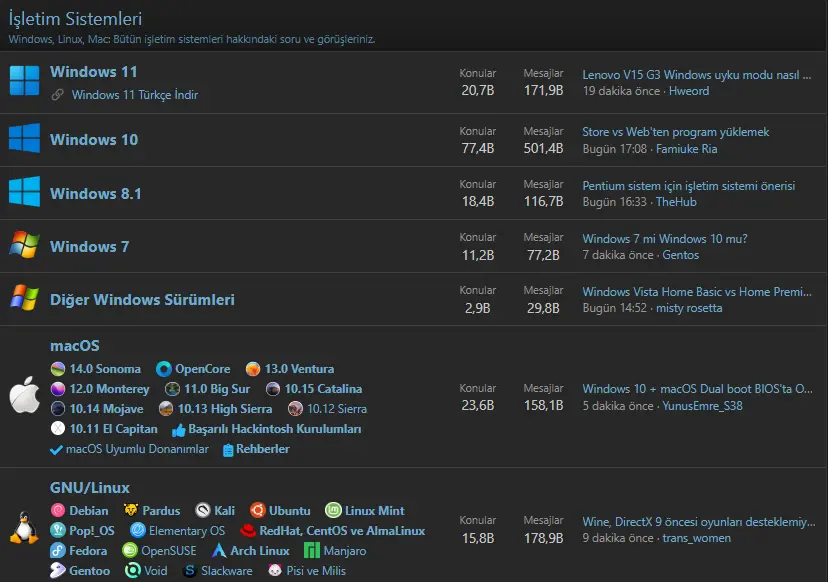The image size is (828, 582).
Task: Open Lenovo V15 G3 Windows uyku modu thread
Action: click(x=697, y=74)
